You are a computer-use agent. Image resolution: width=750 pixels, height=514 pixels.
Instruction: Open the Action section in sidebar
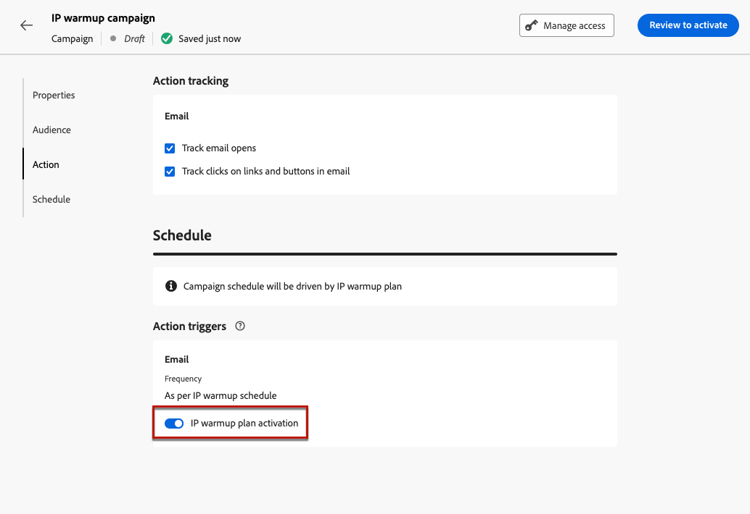[46, 164]
